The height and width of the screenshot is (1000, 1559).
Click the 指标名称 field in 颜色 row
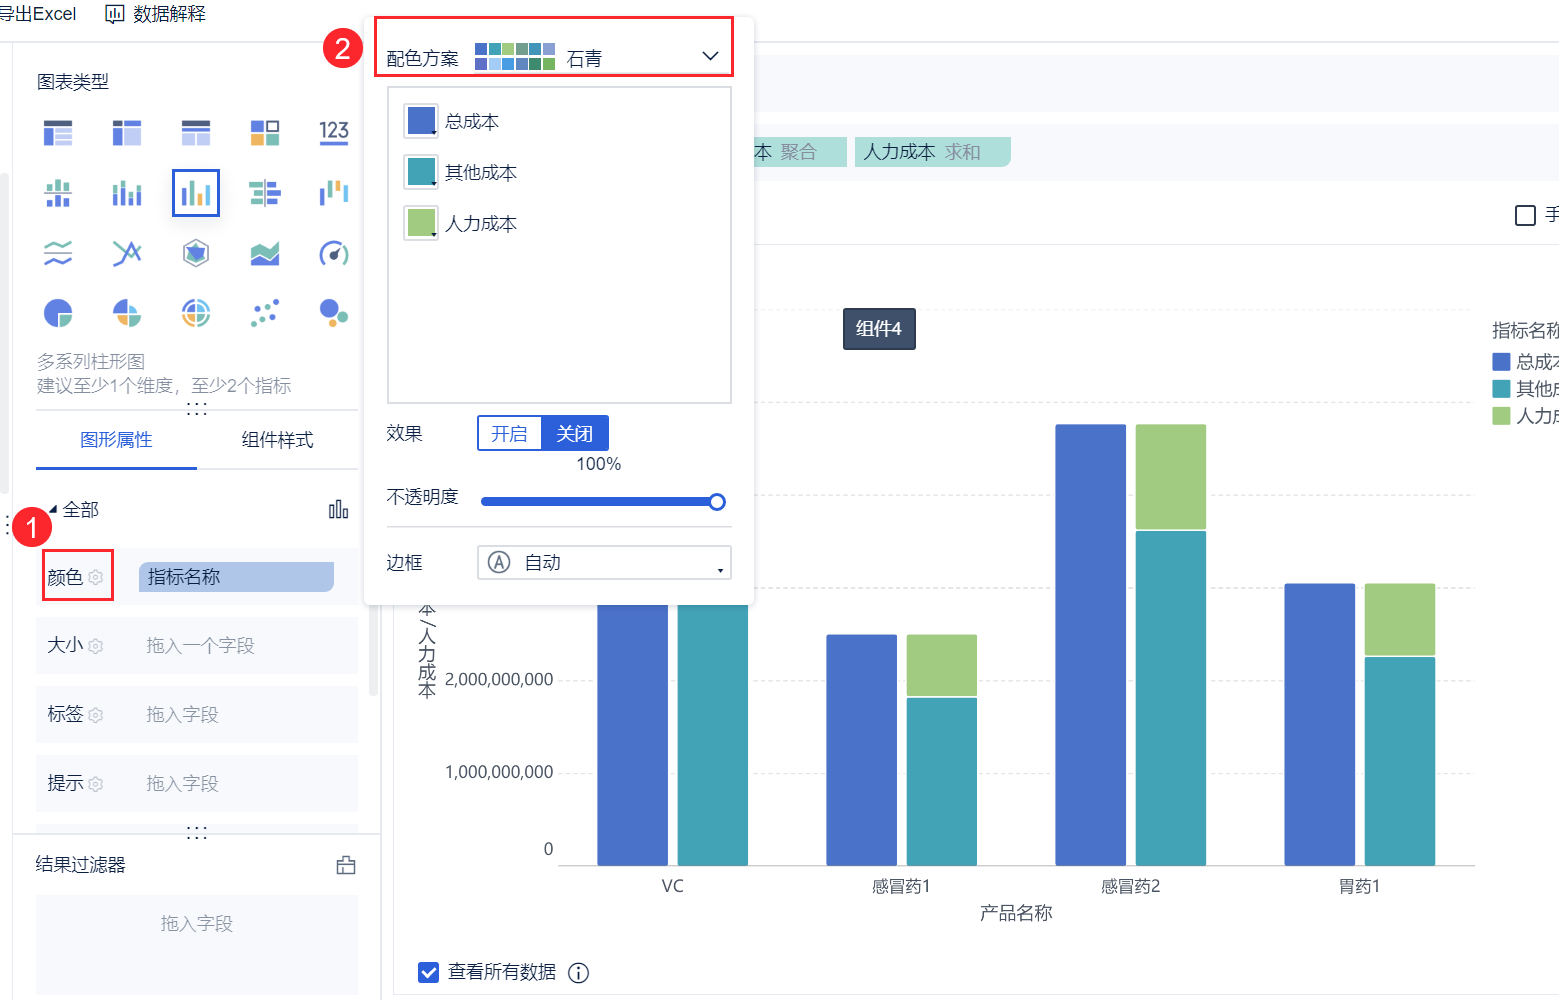pyautogui.click(x=236, y=577)
